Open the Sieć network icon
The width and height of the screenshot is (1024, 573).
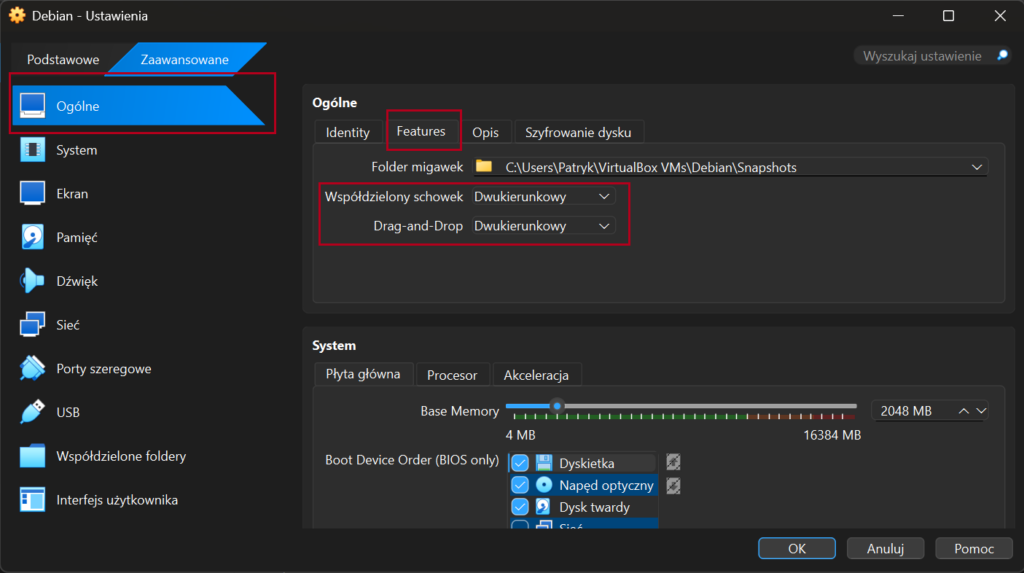pyautogui.click(x=33, y=325)
